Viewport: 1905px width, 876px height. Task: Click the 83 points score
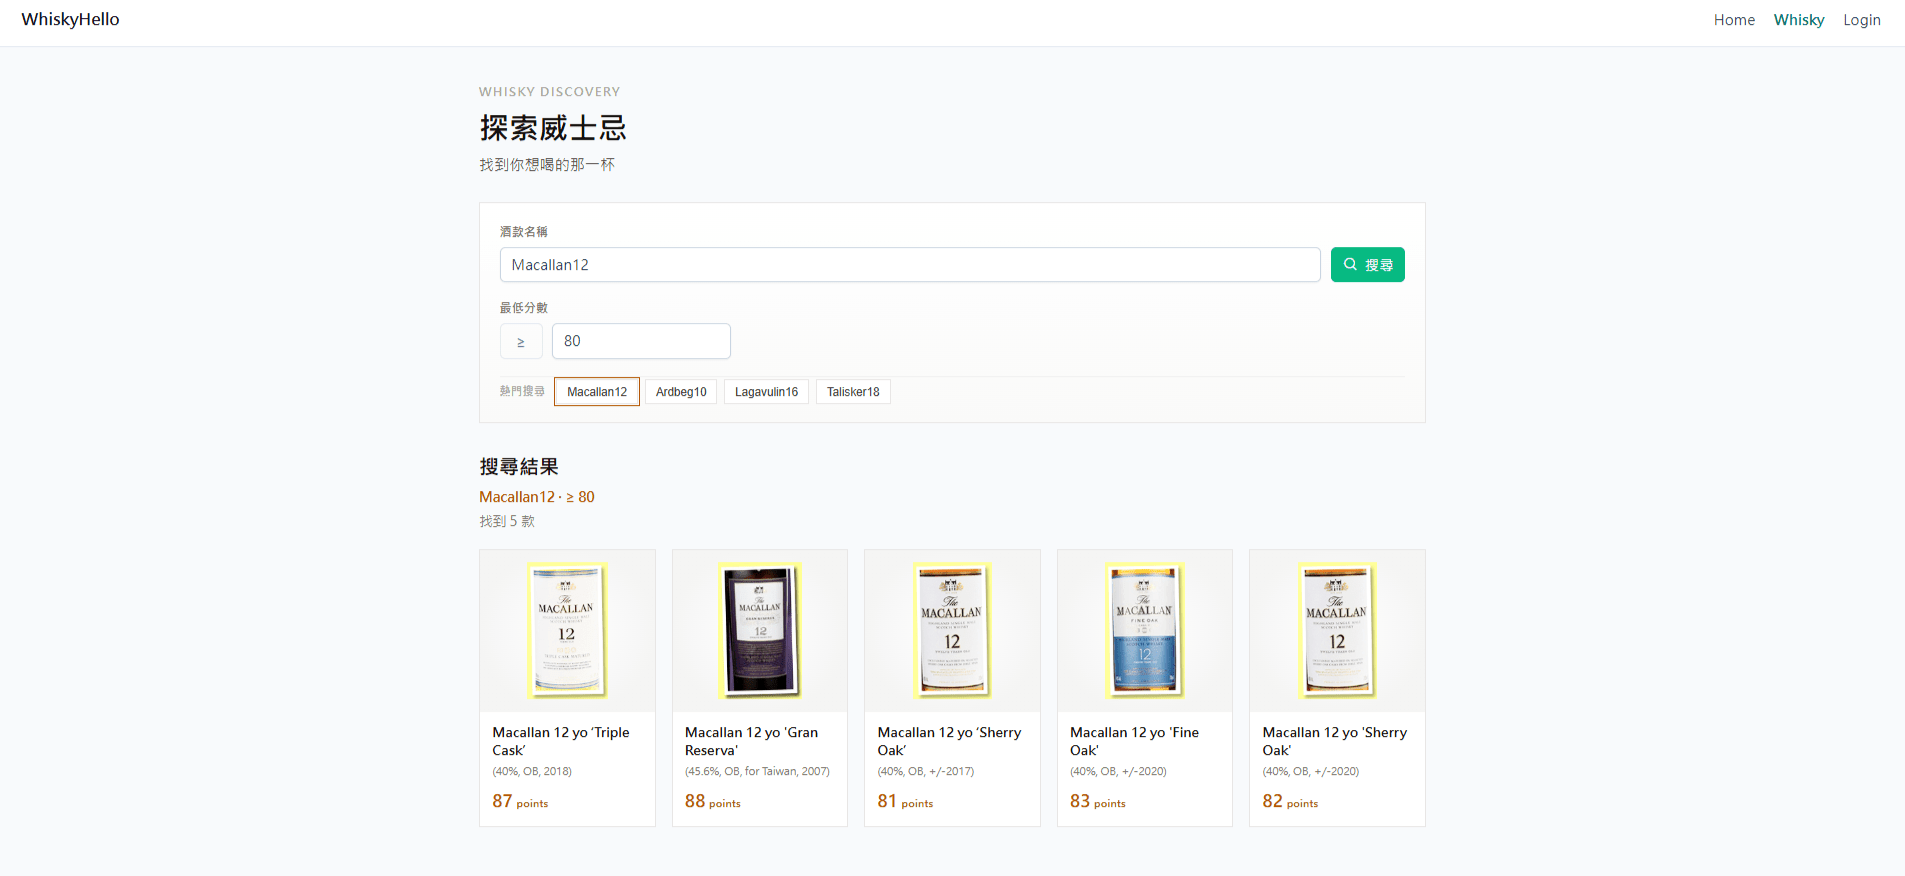coord(1098,801)
